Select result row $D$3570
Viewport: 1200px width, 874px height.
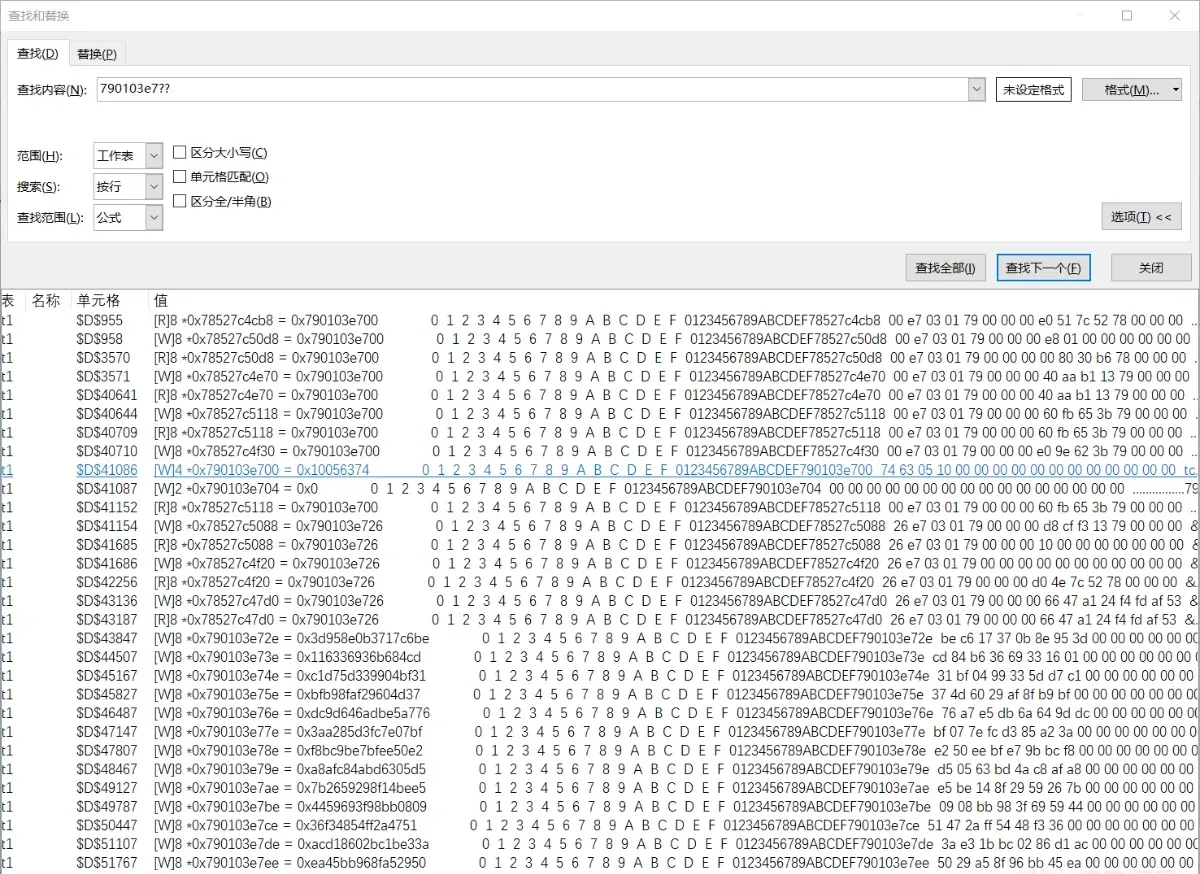point(599,358)
